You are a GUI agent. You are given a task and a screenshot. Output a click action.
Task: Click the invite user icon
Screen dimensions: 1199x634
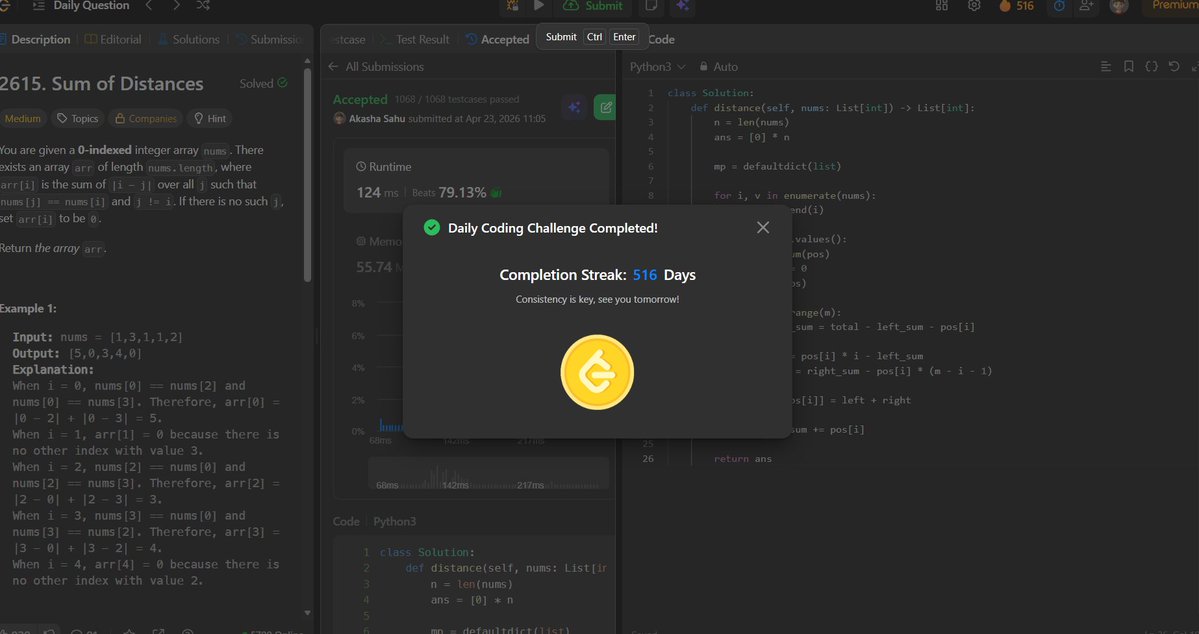click(1086, 6)
